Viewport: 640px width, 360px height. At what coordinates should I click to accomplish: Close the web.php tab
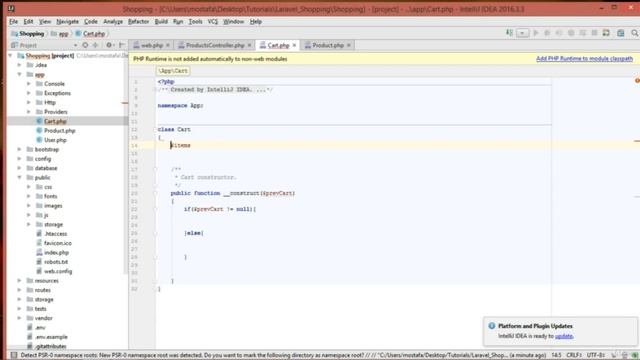click(168, 45)
